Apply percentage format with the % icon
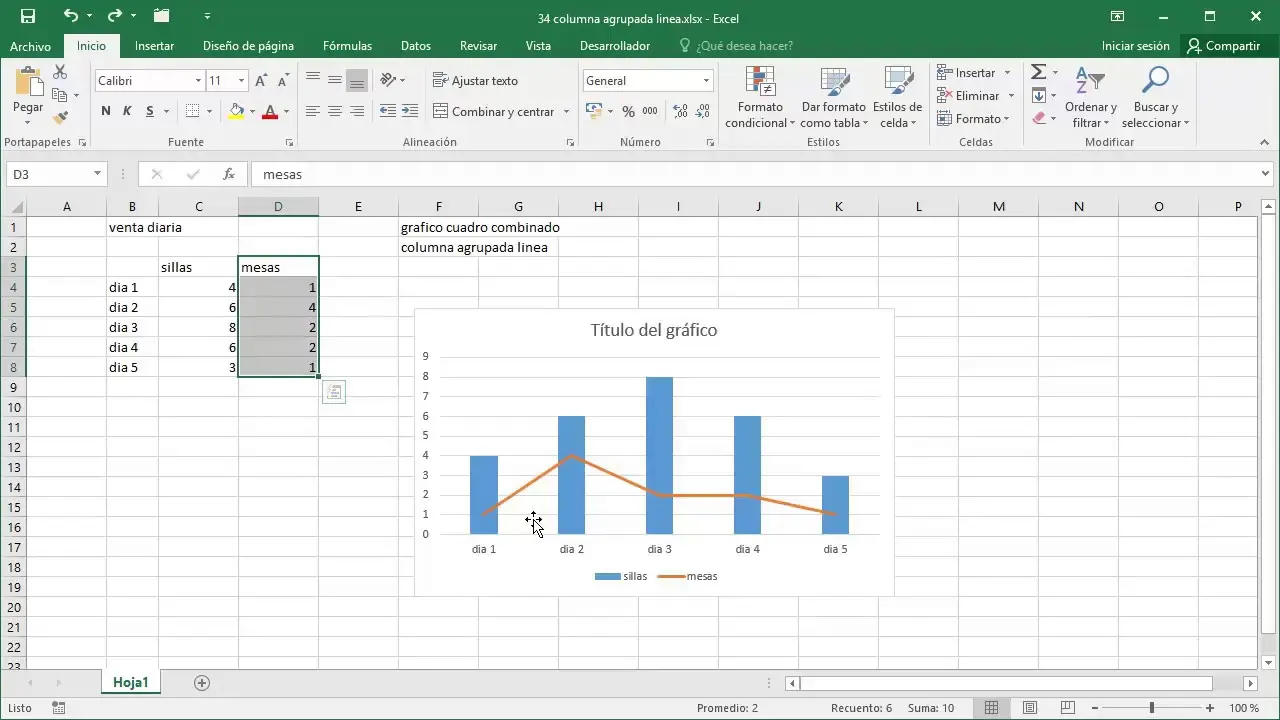Image resolution: width=1280 pixels, height=720 pixels. (628, 111)
